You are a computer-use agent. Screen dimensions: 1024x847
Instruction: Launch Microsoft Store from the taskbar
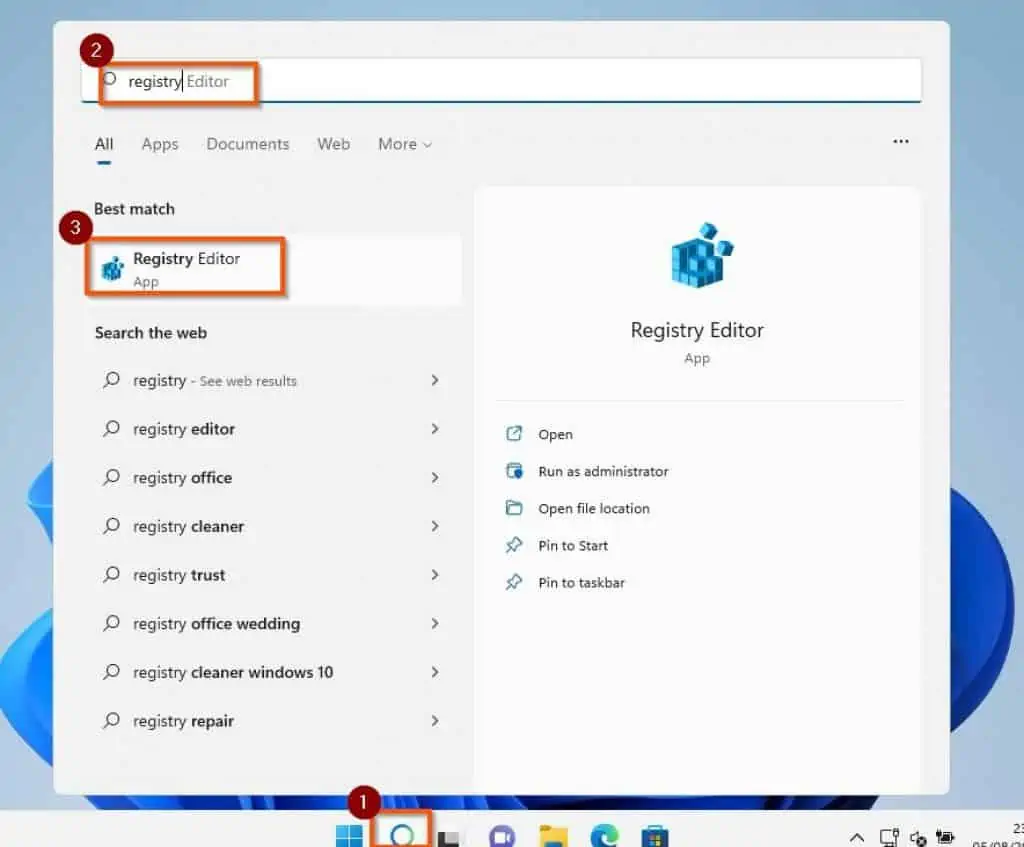(x=652, y=833)
